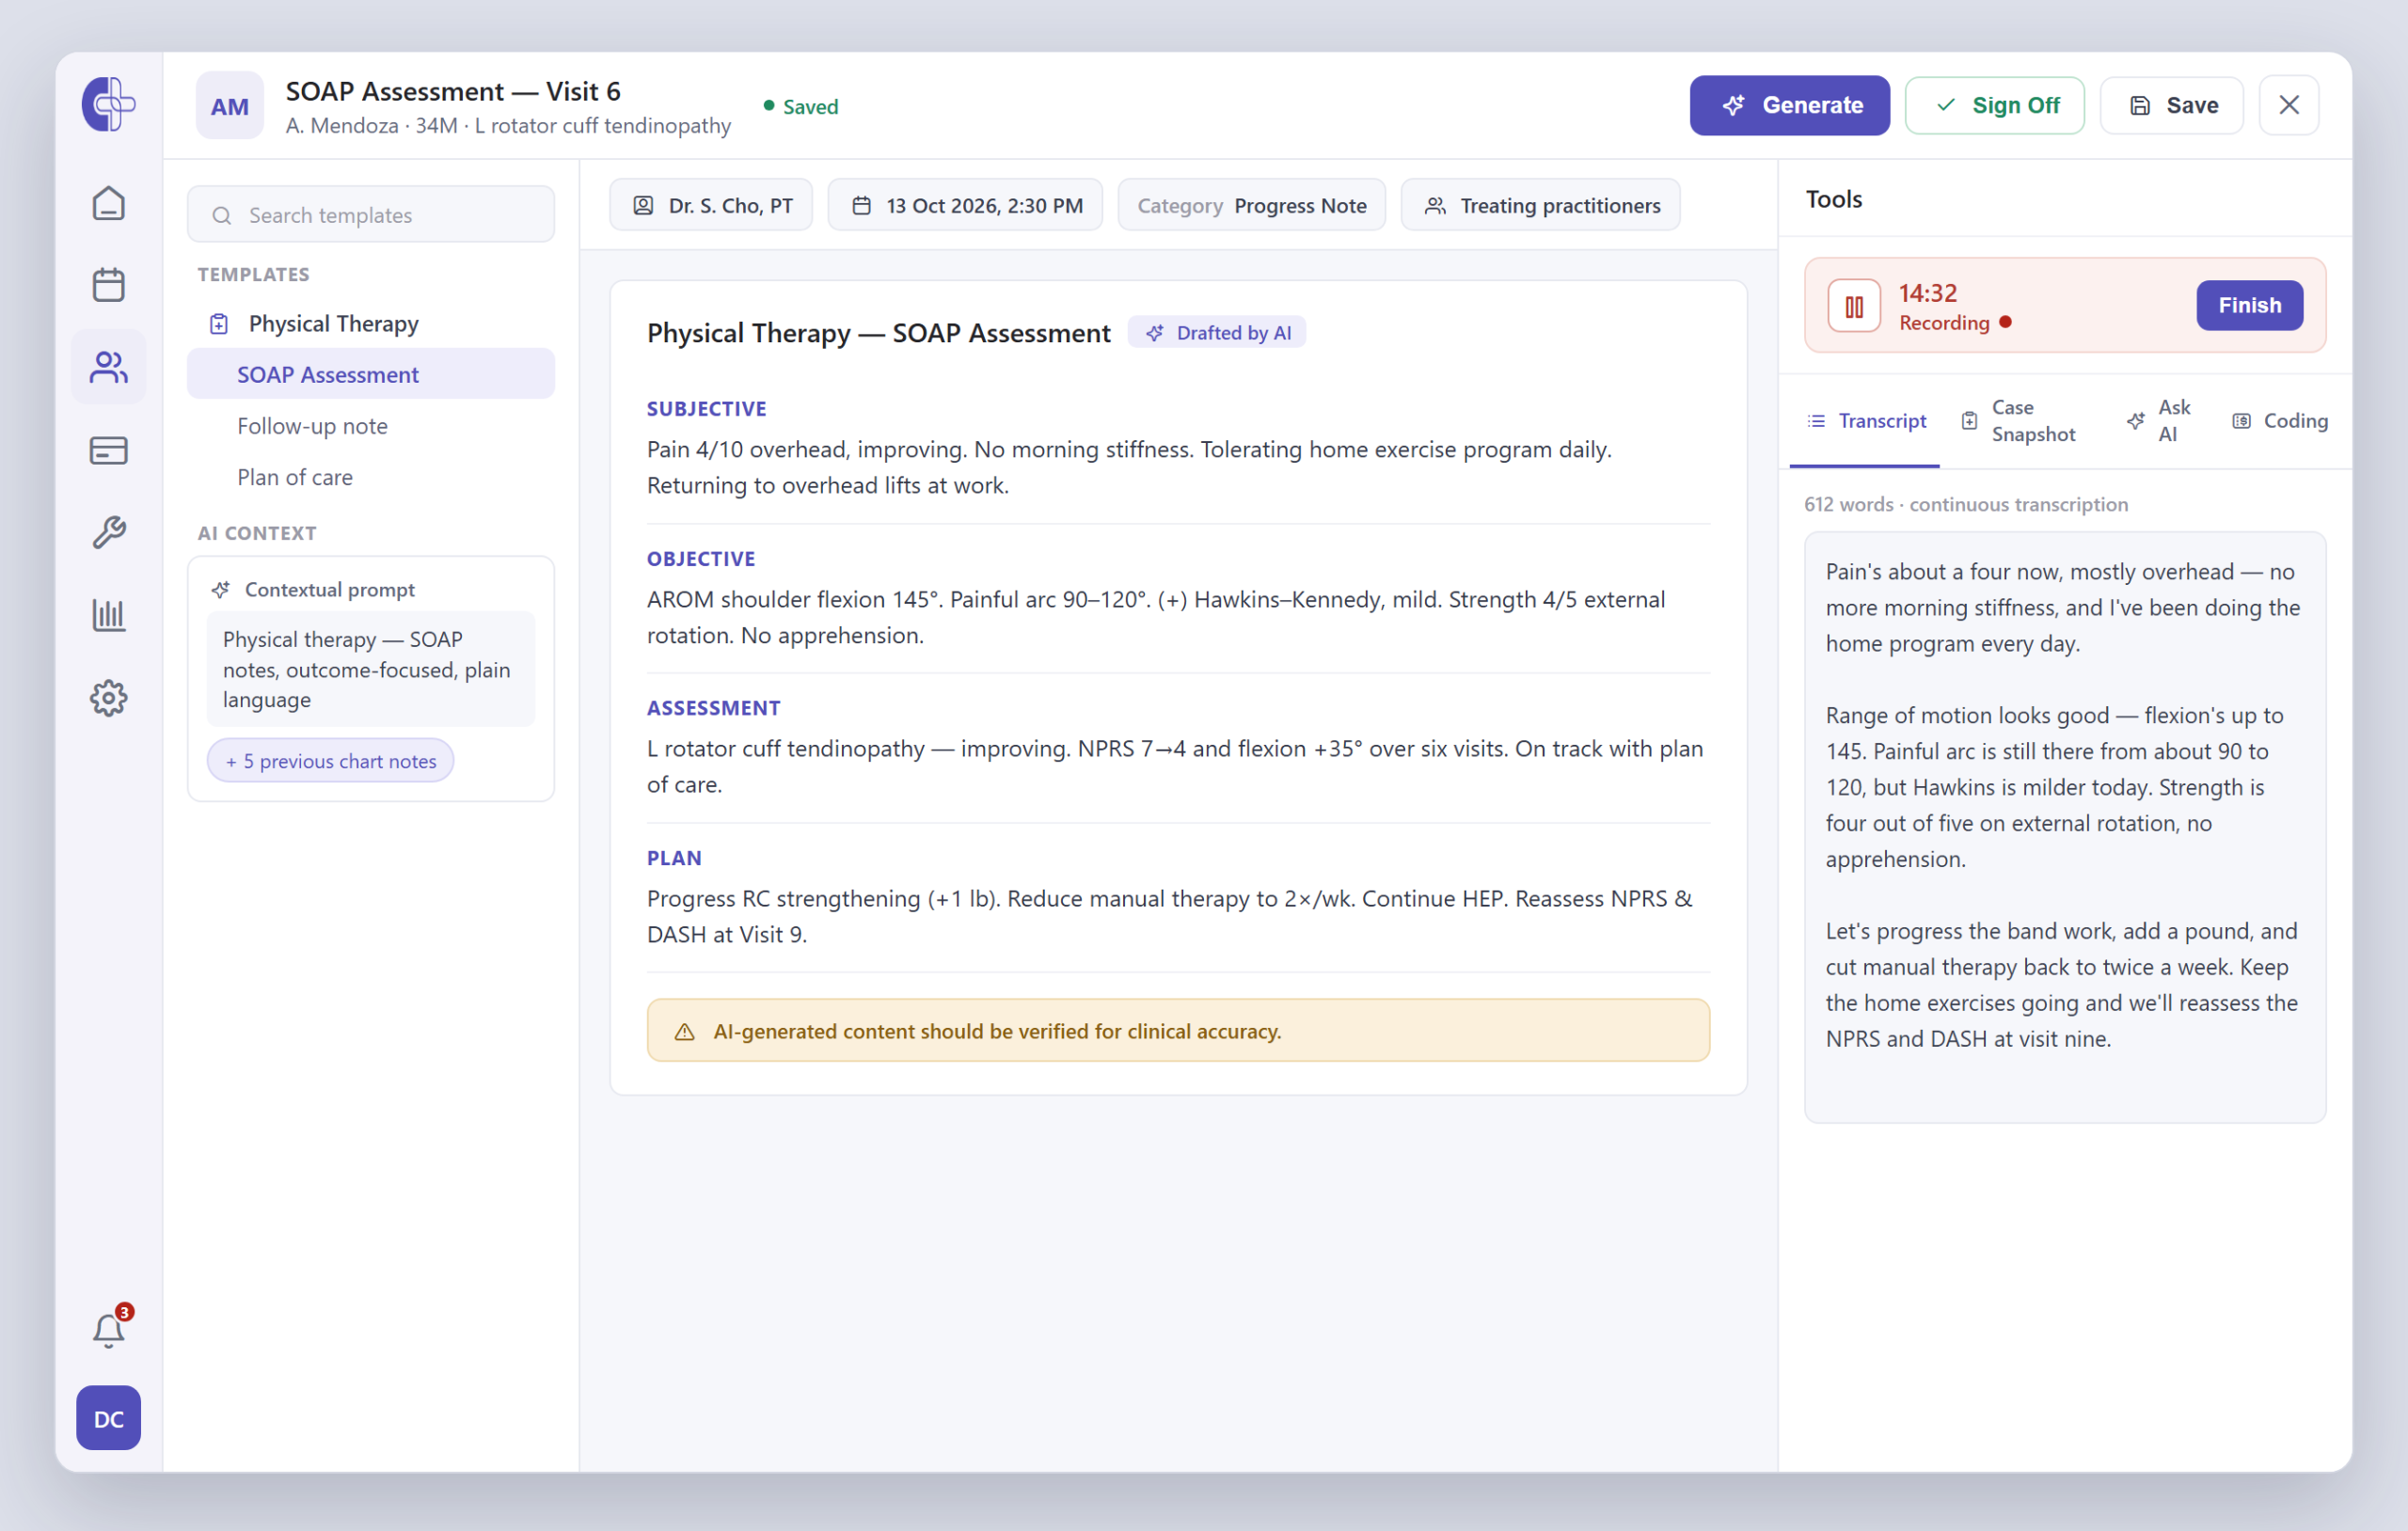The image size is (2408, 1531).
Task: Open the Billing card sidebar icon
Action: [x=108, y=450]
